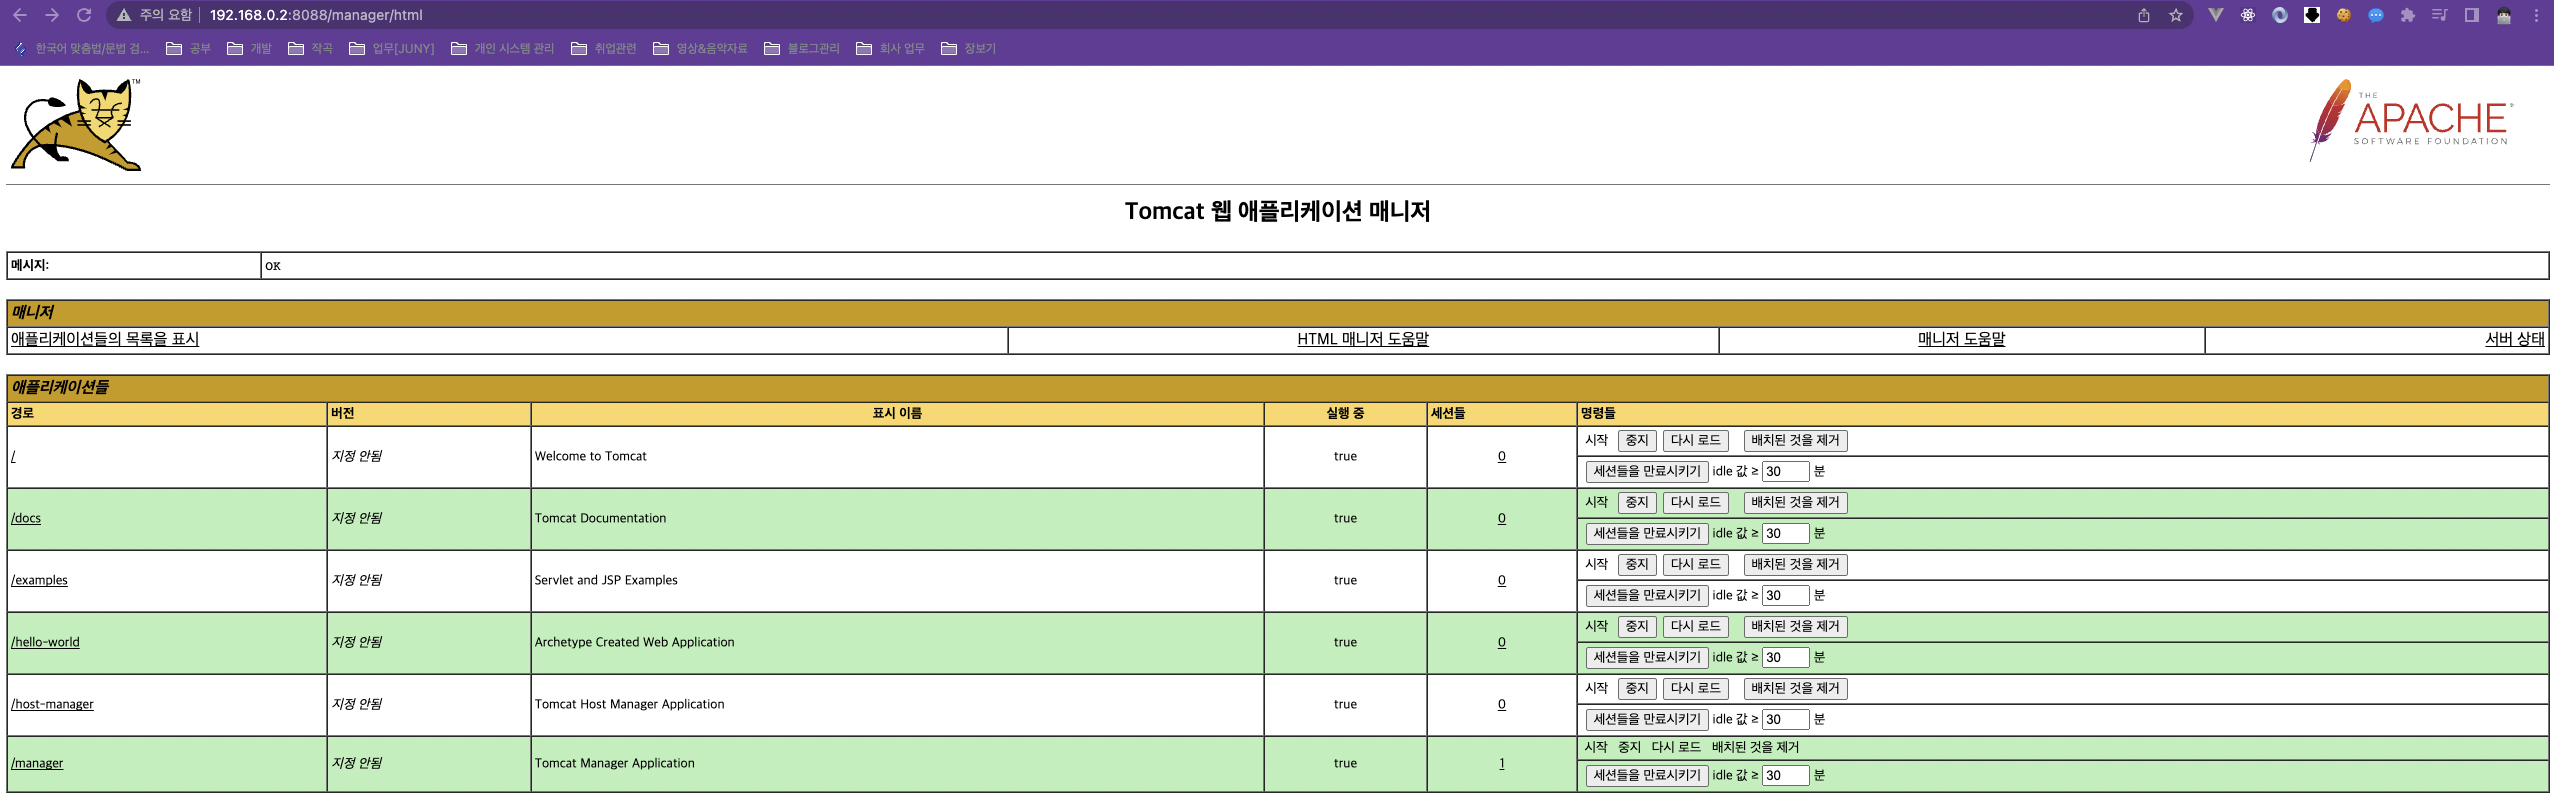
Task: Click idle value field for /host-manager
Action: pos(1785,720)
